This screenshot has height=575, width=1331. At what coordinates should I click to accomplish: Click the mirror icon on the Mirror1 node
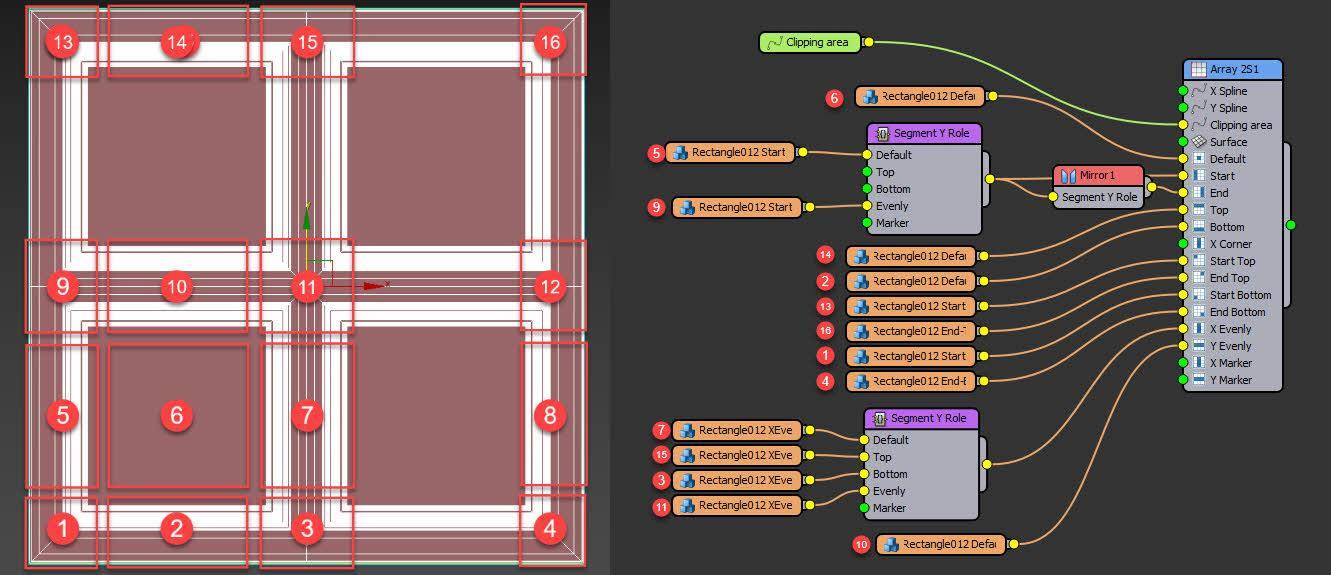1067,176
